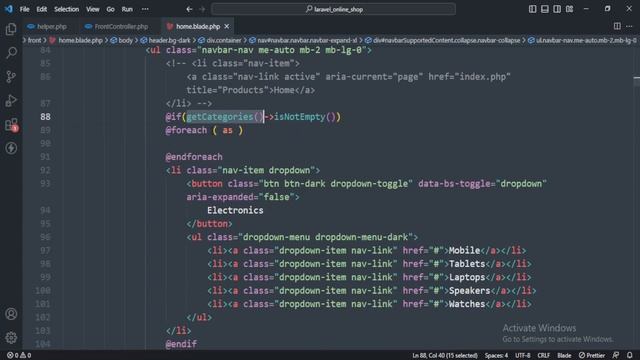Open the Explorer view in activity bar
This screenshot has height=360, width=640.
pos(11,29)
